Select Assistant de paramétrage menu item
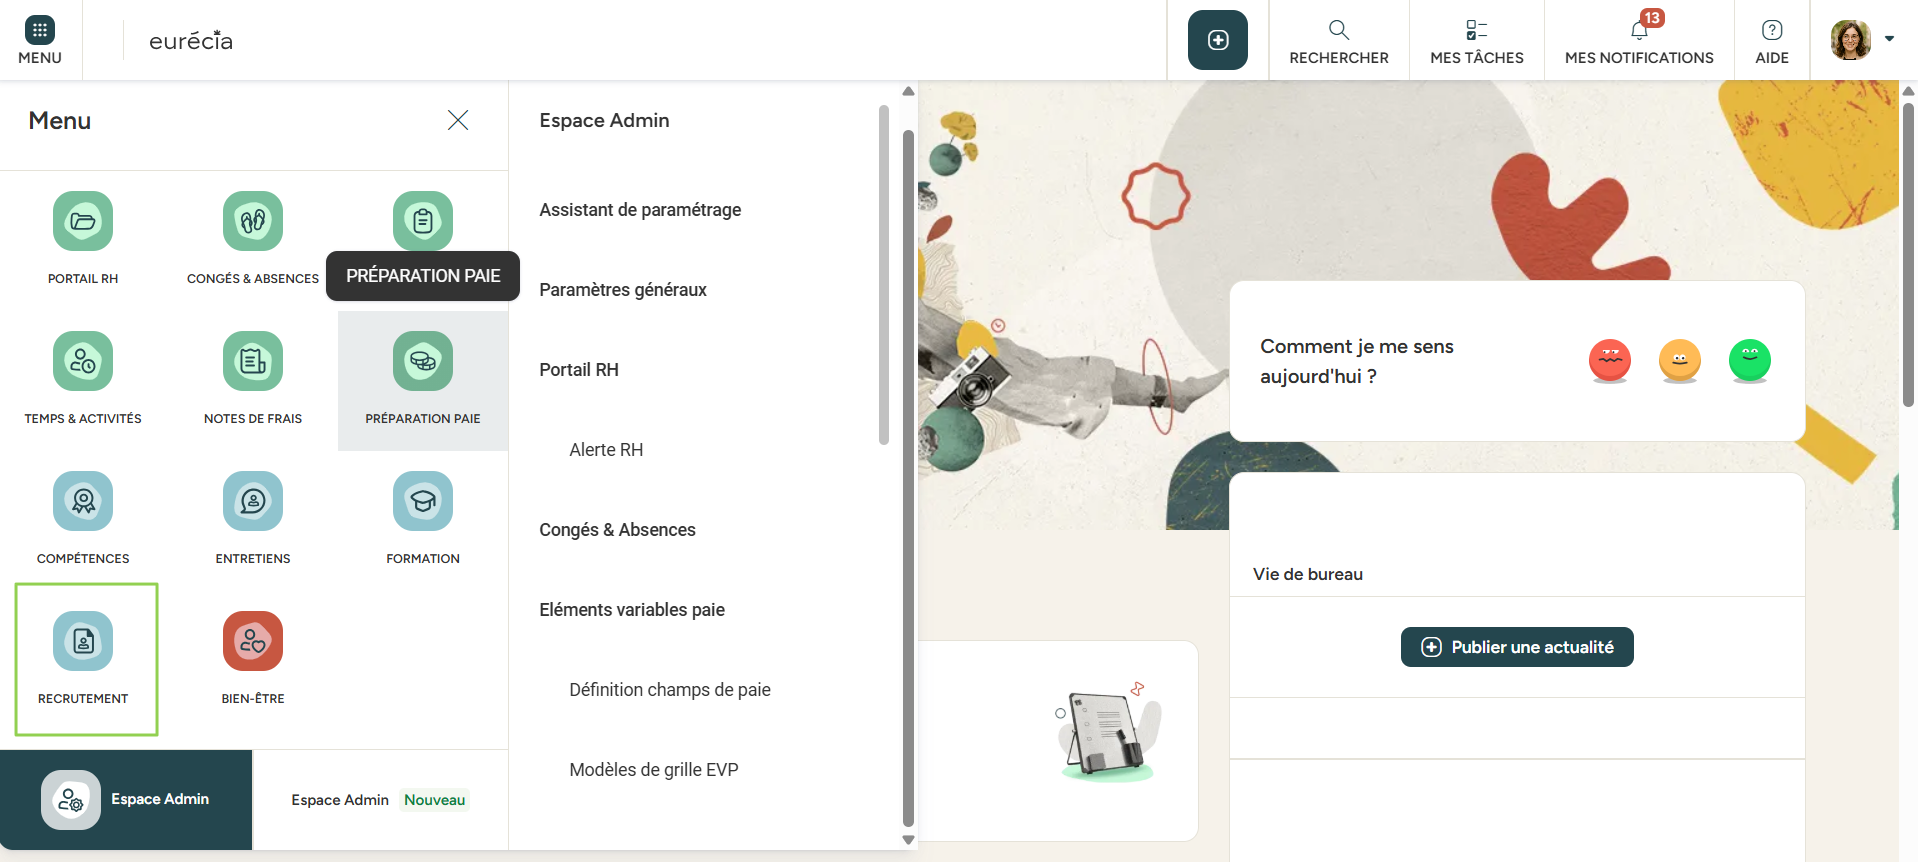The width and height of the screenshot is (1918, 862). 640,210
